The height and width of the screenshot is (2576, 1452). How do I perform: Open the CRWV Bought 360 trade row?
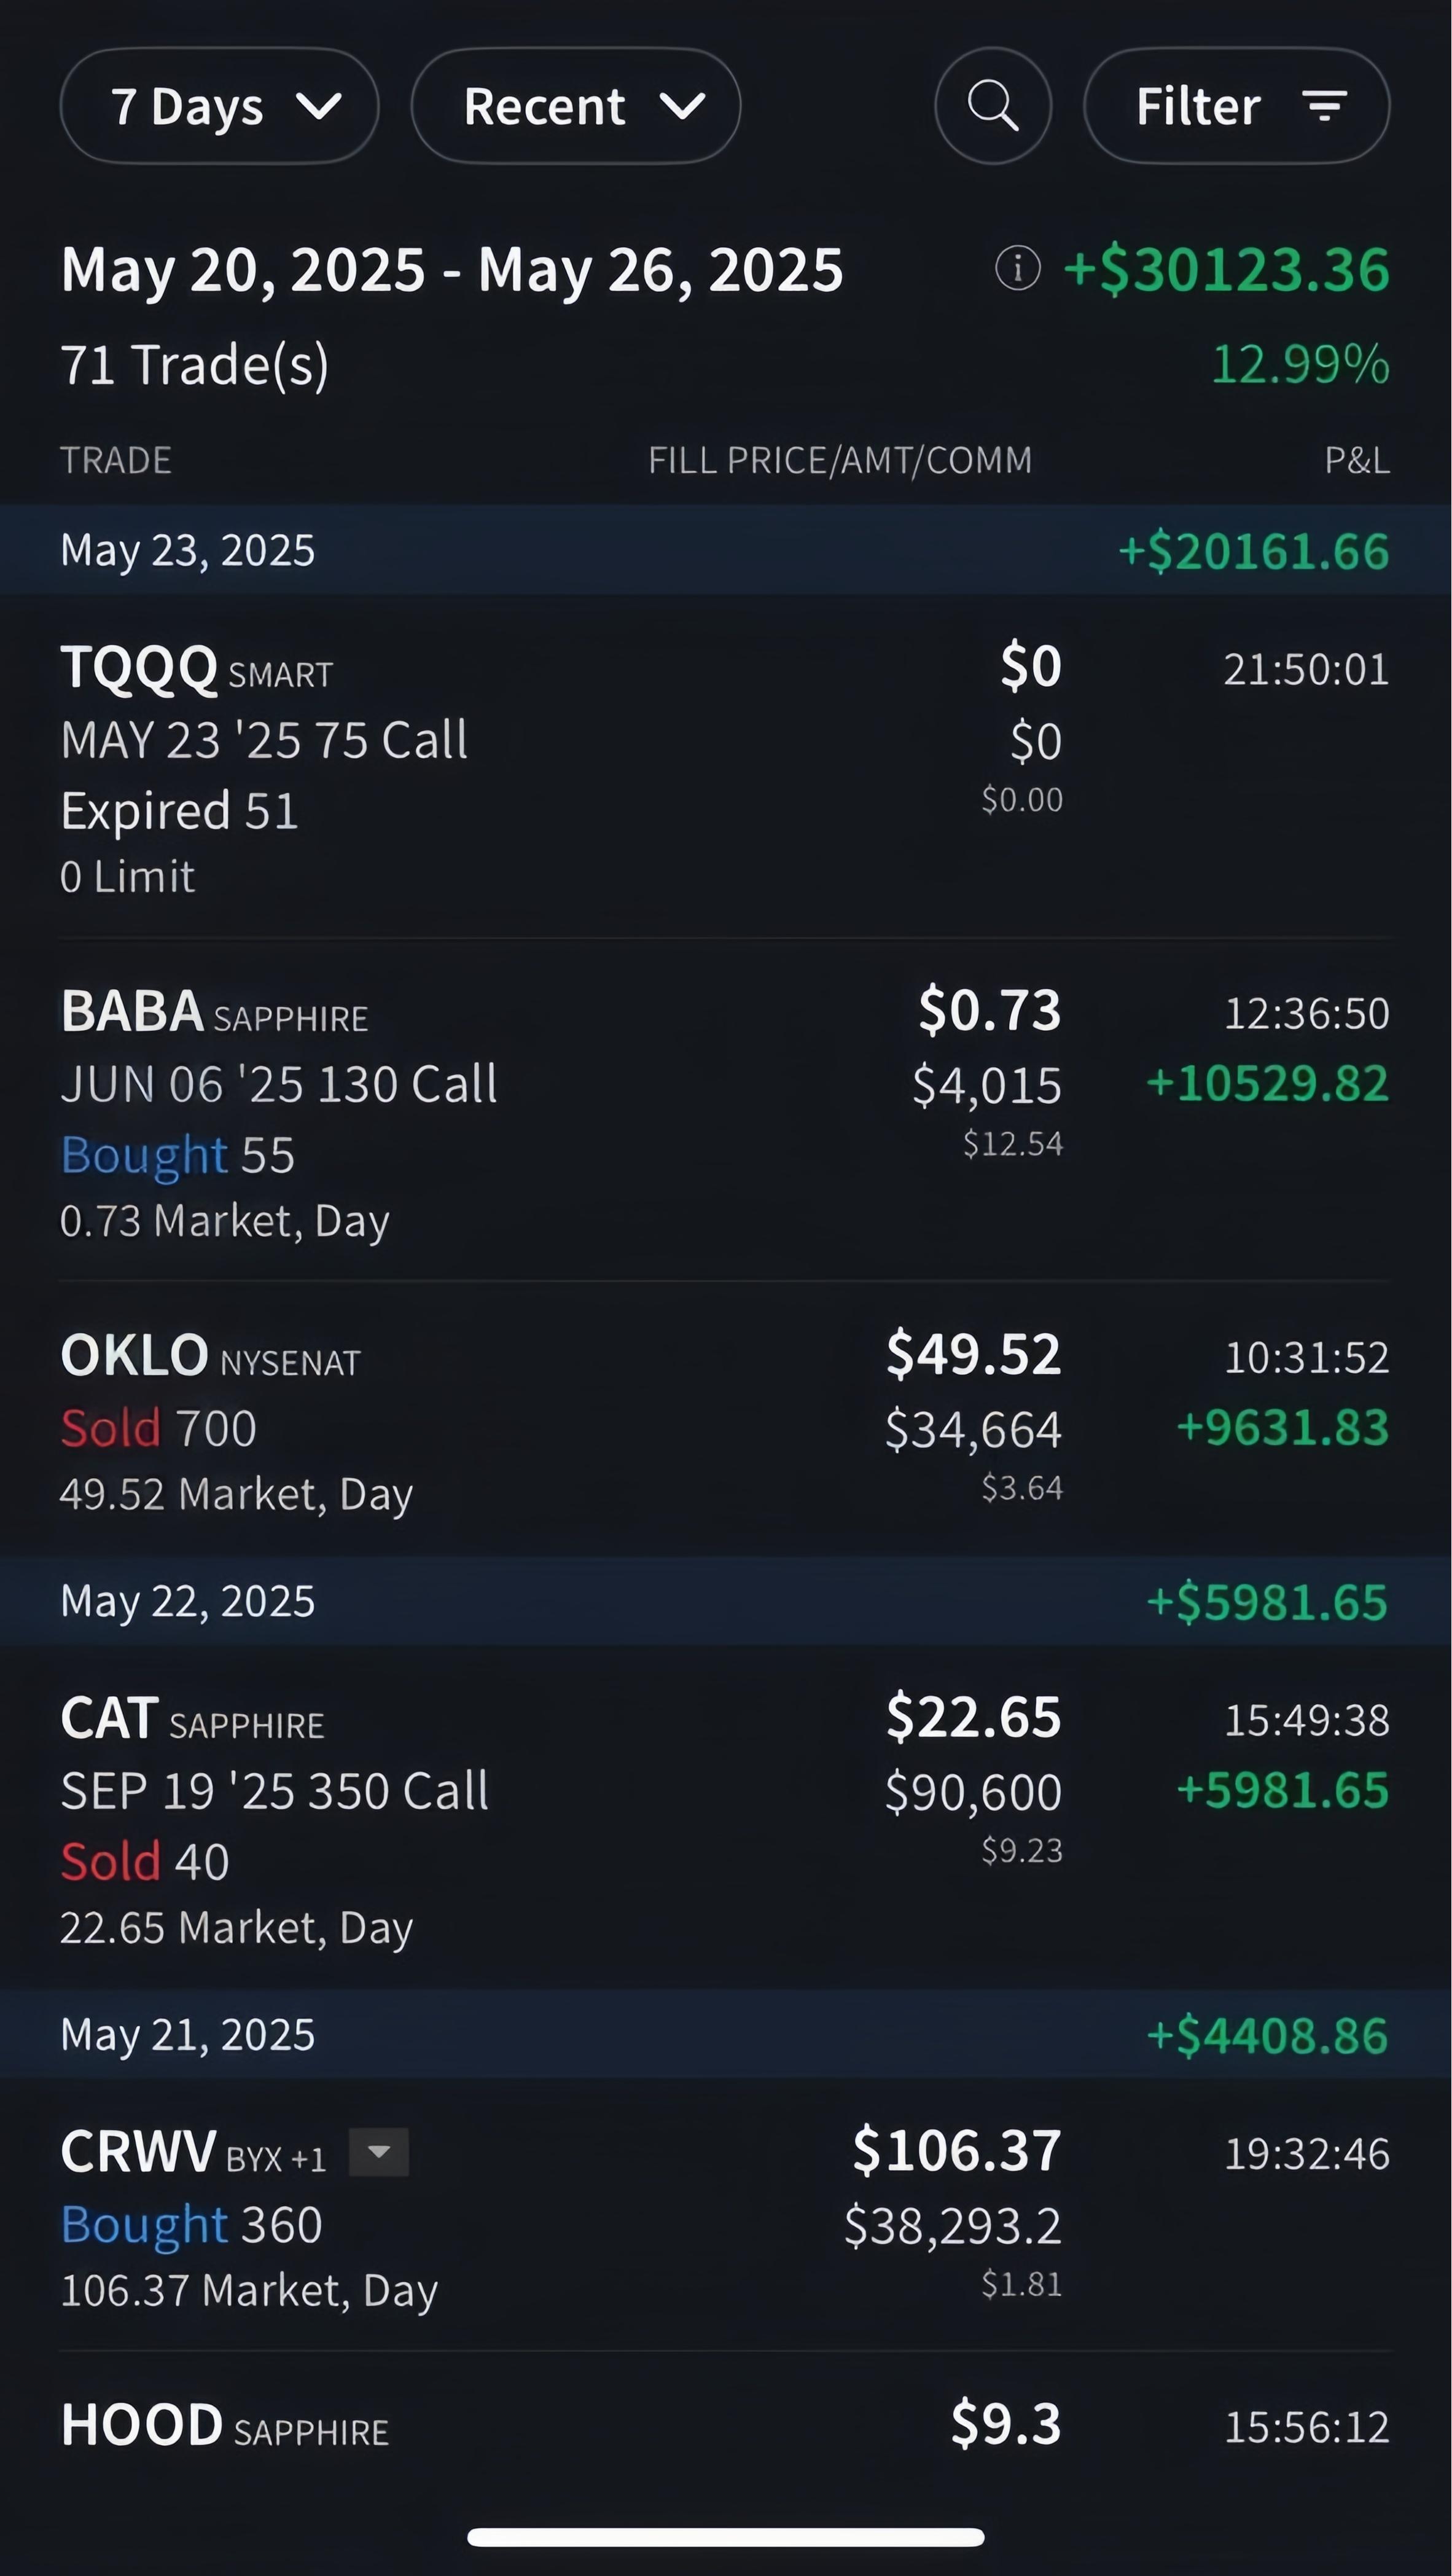tap(726, 2216)
